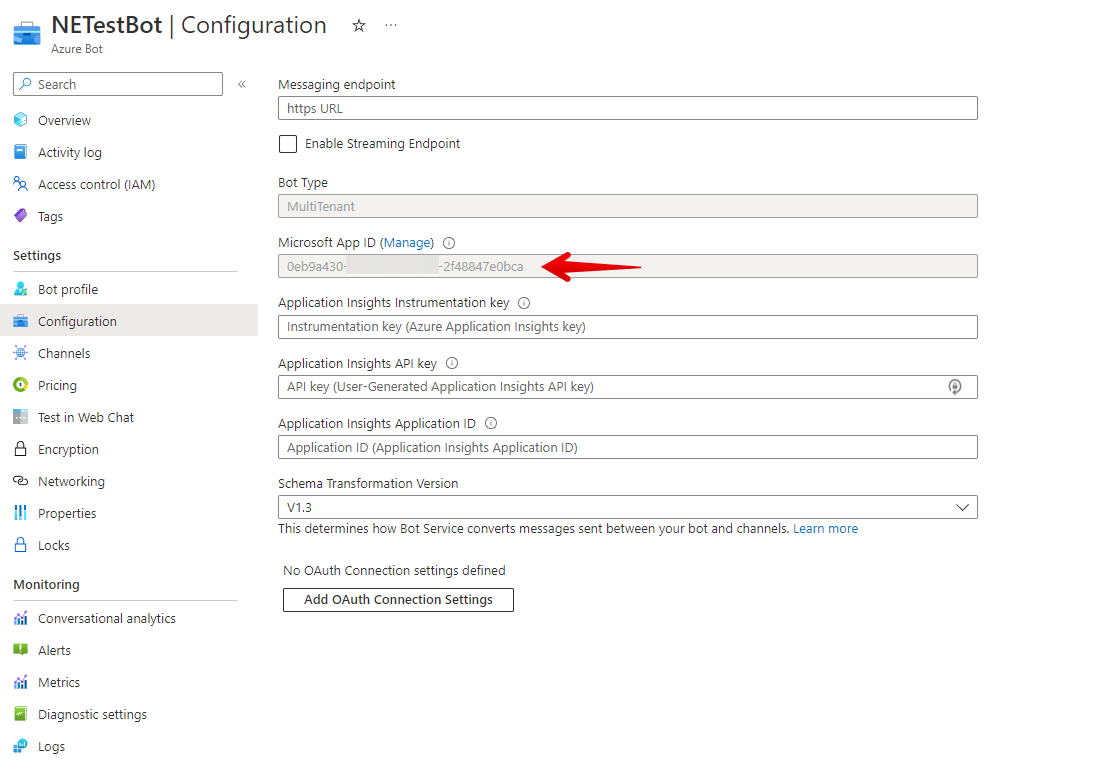Click the Manage link for App ID

click(x=407, y=243)
